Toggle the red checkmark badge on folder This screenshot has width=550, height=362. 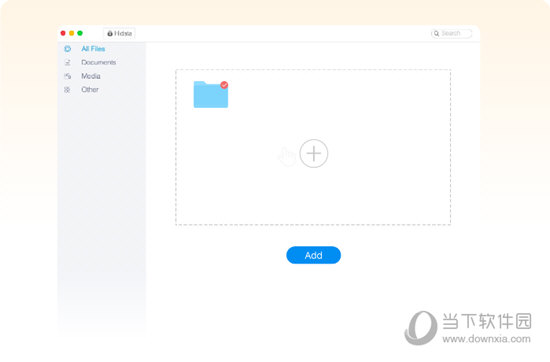(224, 85)
